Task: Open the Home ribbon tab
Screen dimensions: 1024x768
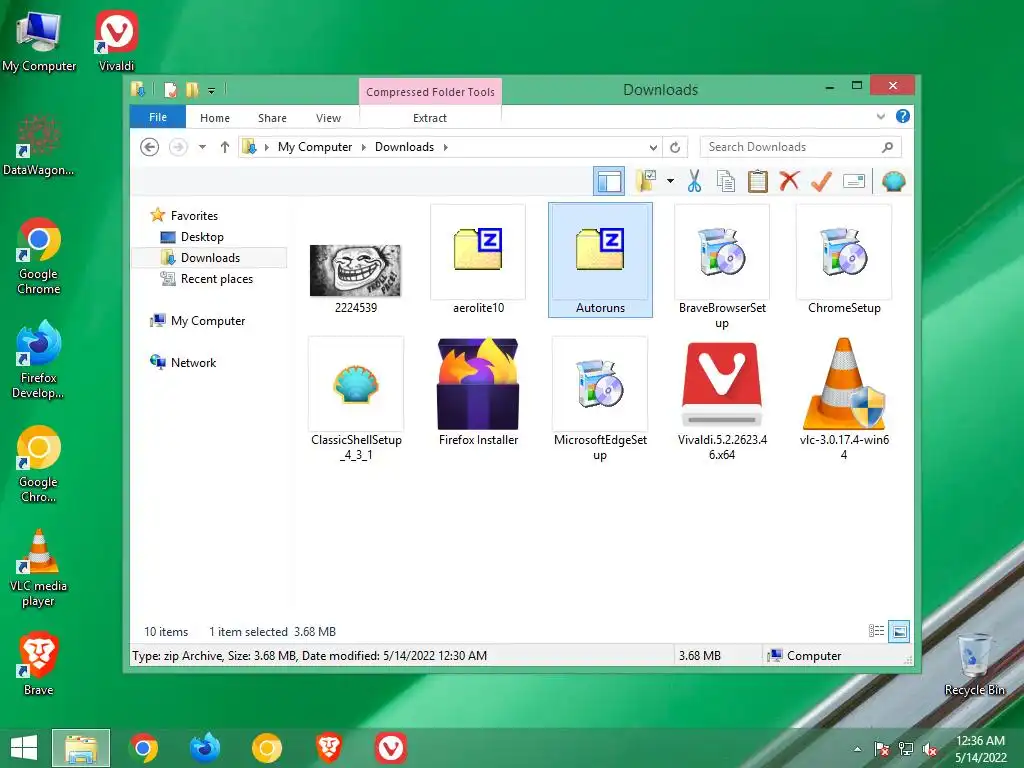Action: (215, 118)
